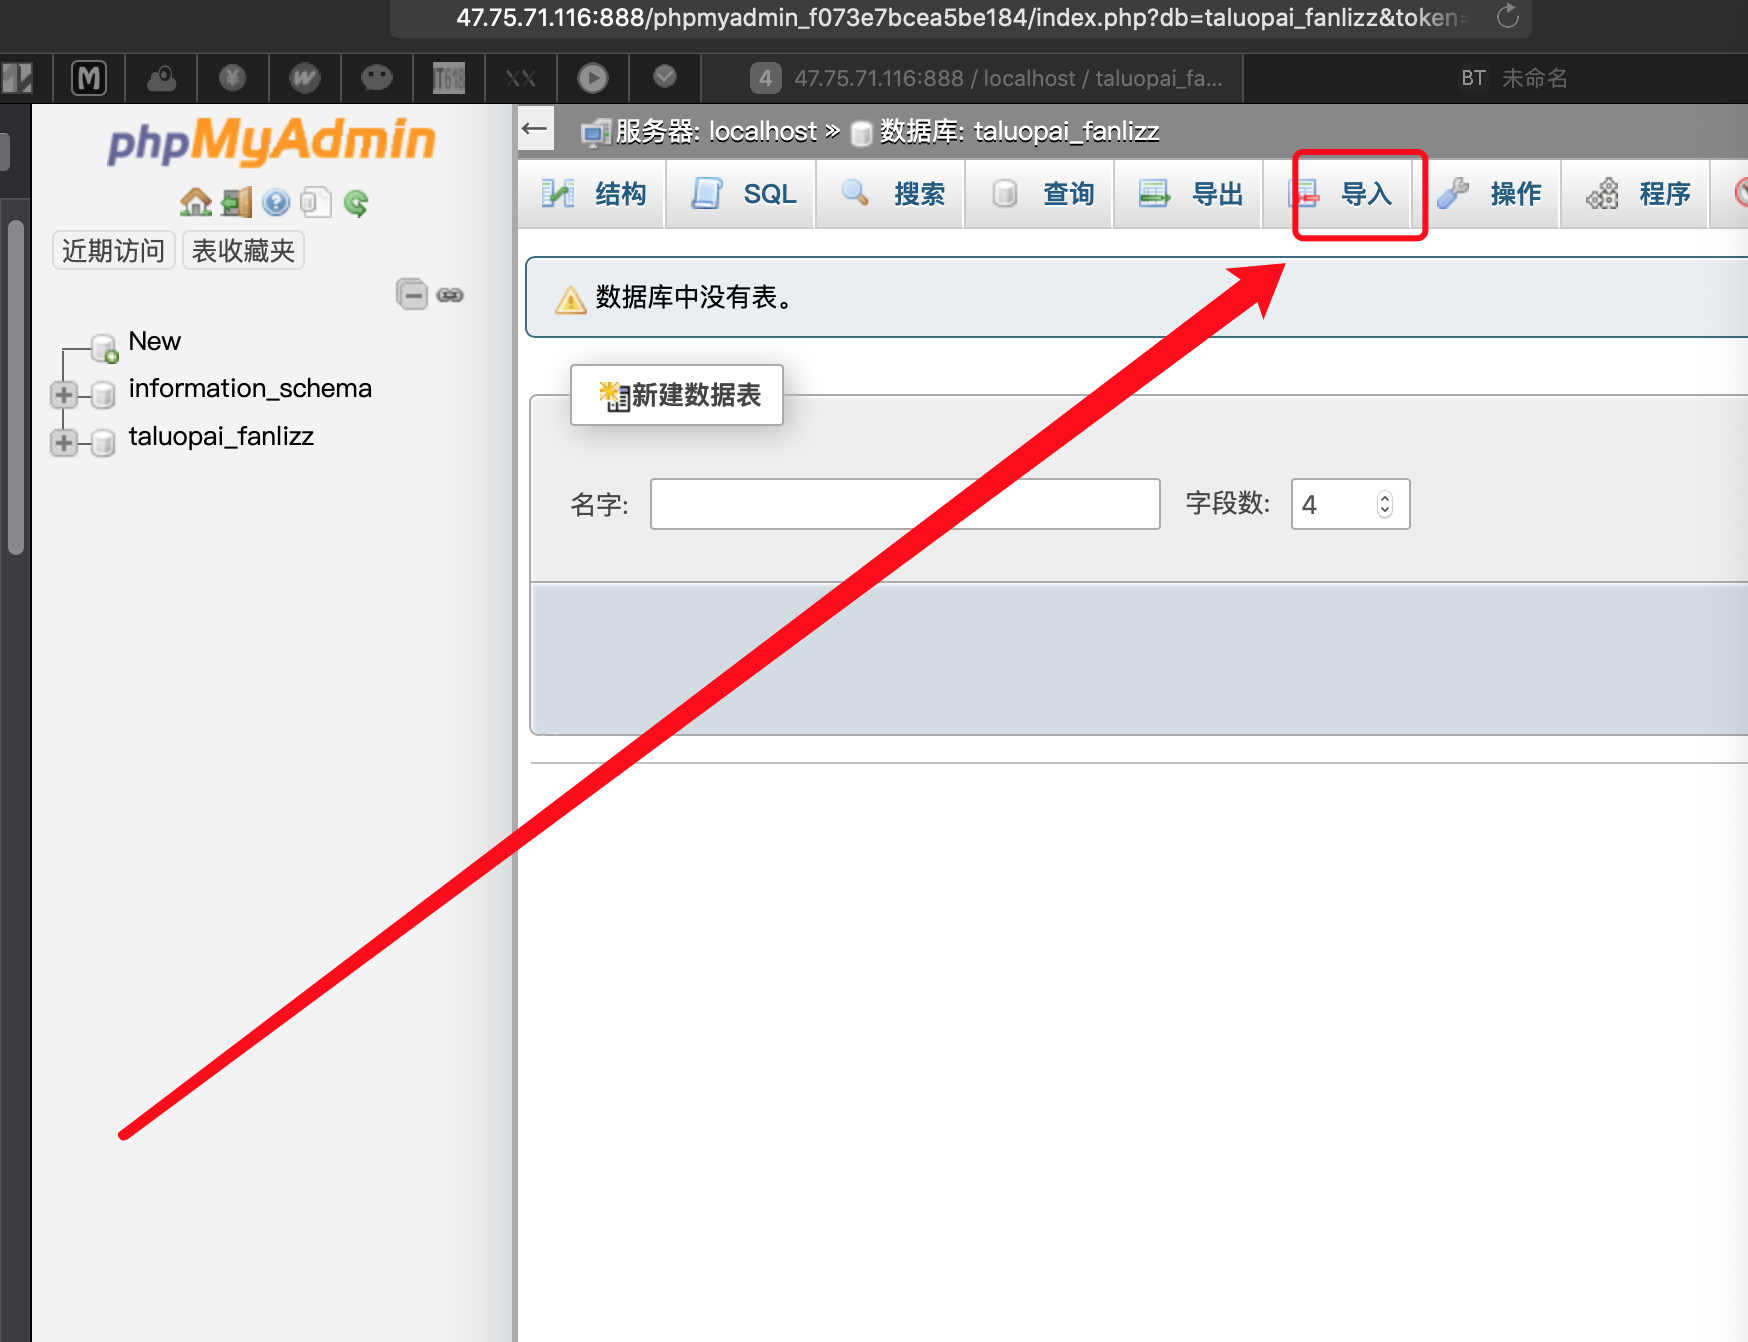Click the green reload navigation icon
1748x1342 pixels.
click(356, 203)
